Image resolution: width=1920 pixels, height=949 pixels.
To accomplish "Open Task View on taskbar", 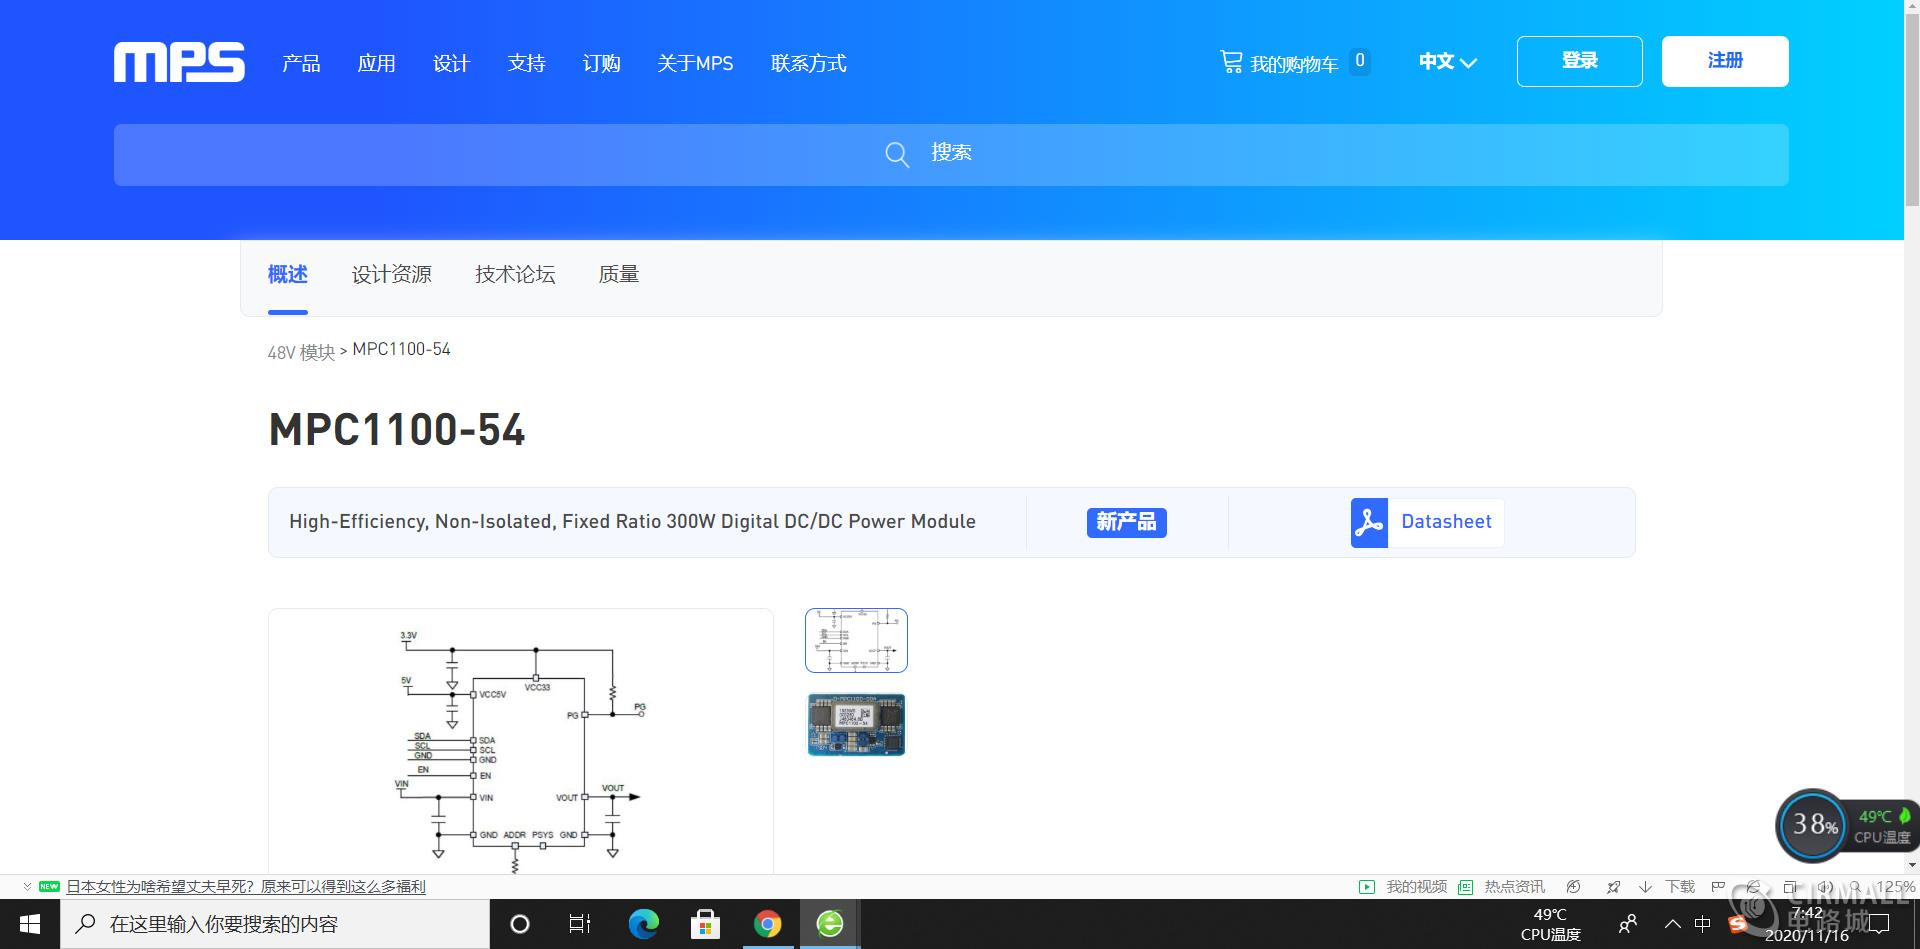I will pyautogui.click(x=580, y=924).
